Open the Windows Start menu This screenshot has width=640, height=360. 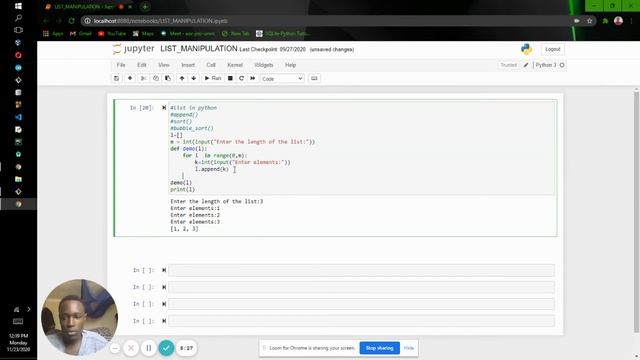point(18,6)
